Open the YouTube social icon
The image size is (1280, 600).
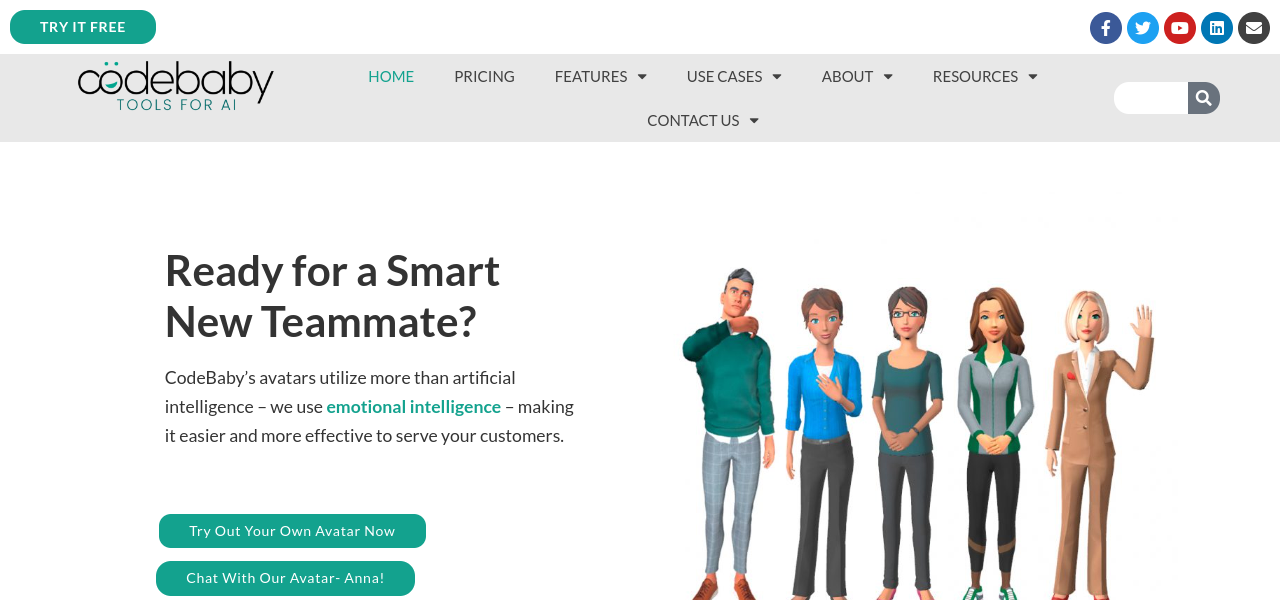click(1180, 28)
